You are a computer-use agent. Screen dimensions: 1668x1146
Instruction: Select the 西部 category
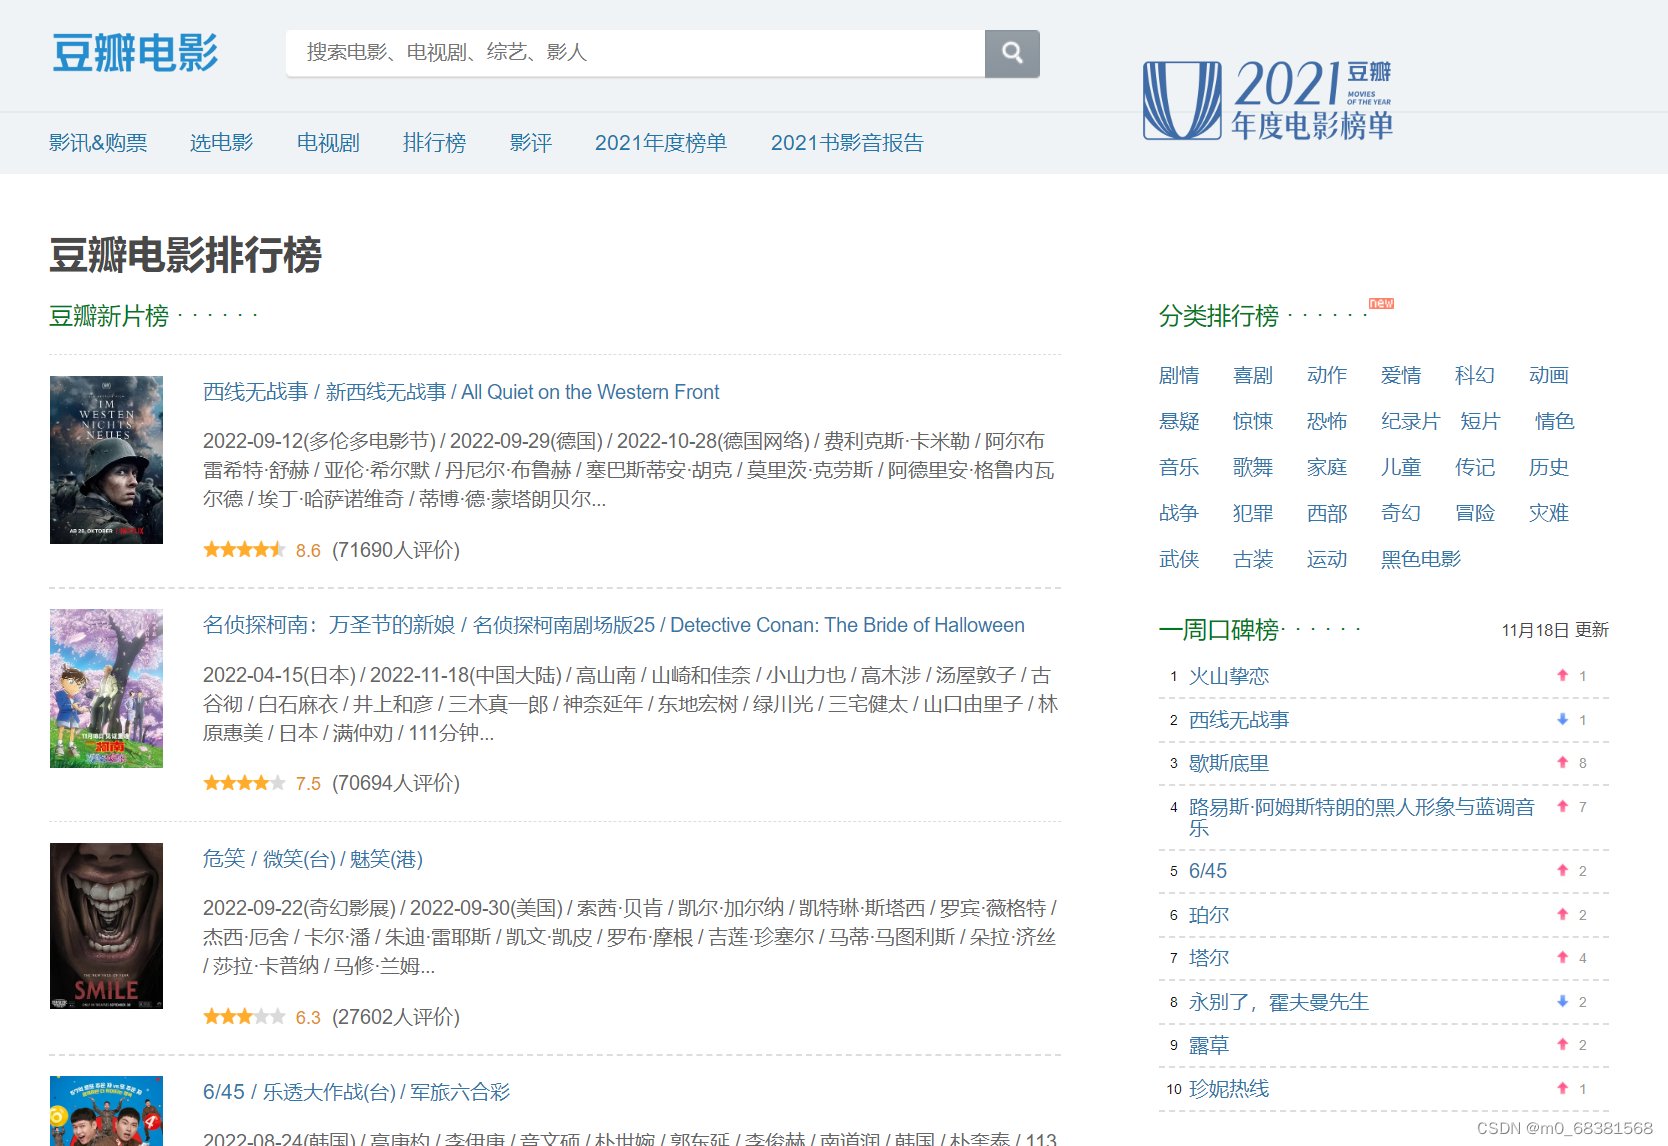tap(1327, 513)
